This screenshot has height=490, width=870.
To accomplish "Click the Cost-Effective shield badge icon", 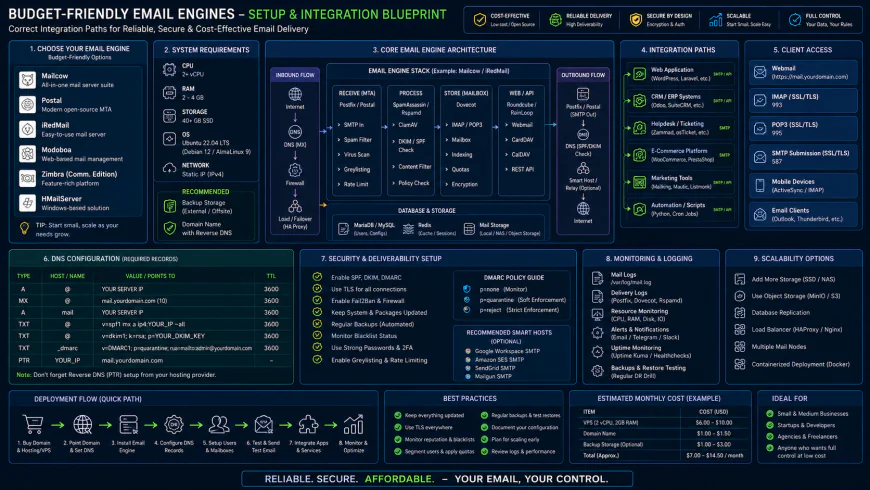I will (480, 20).
